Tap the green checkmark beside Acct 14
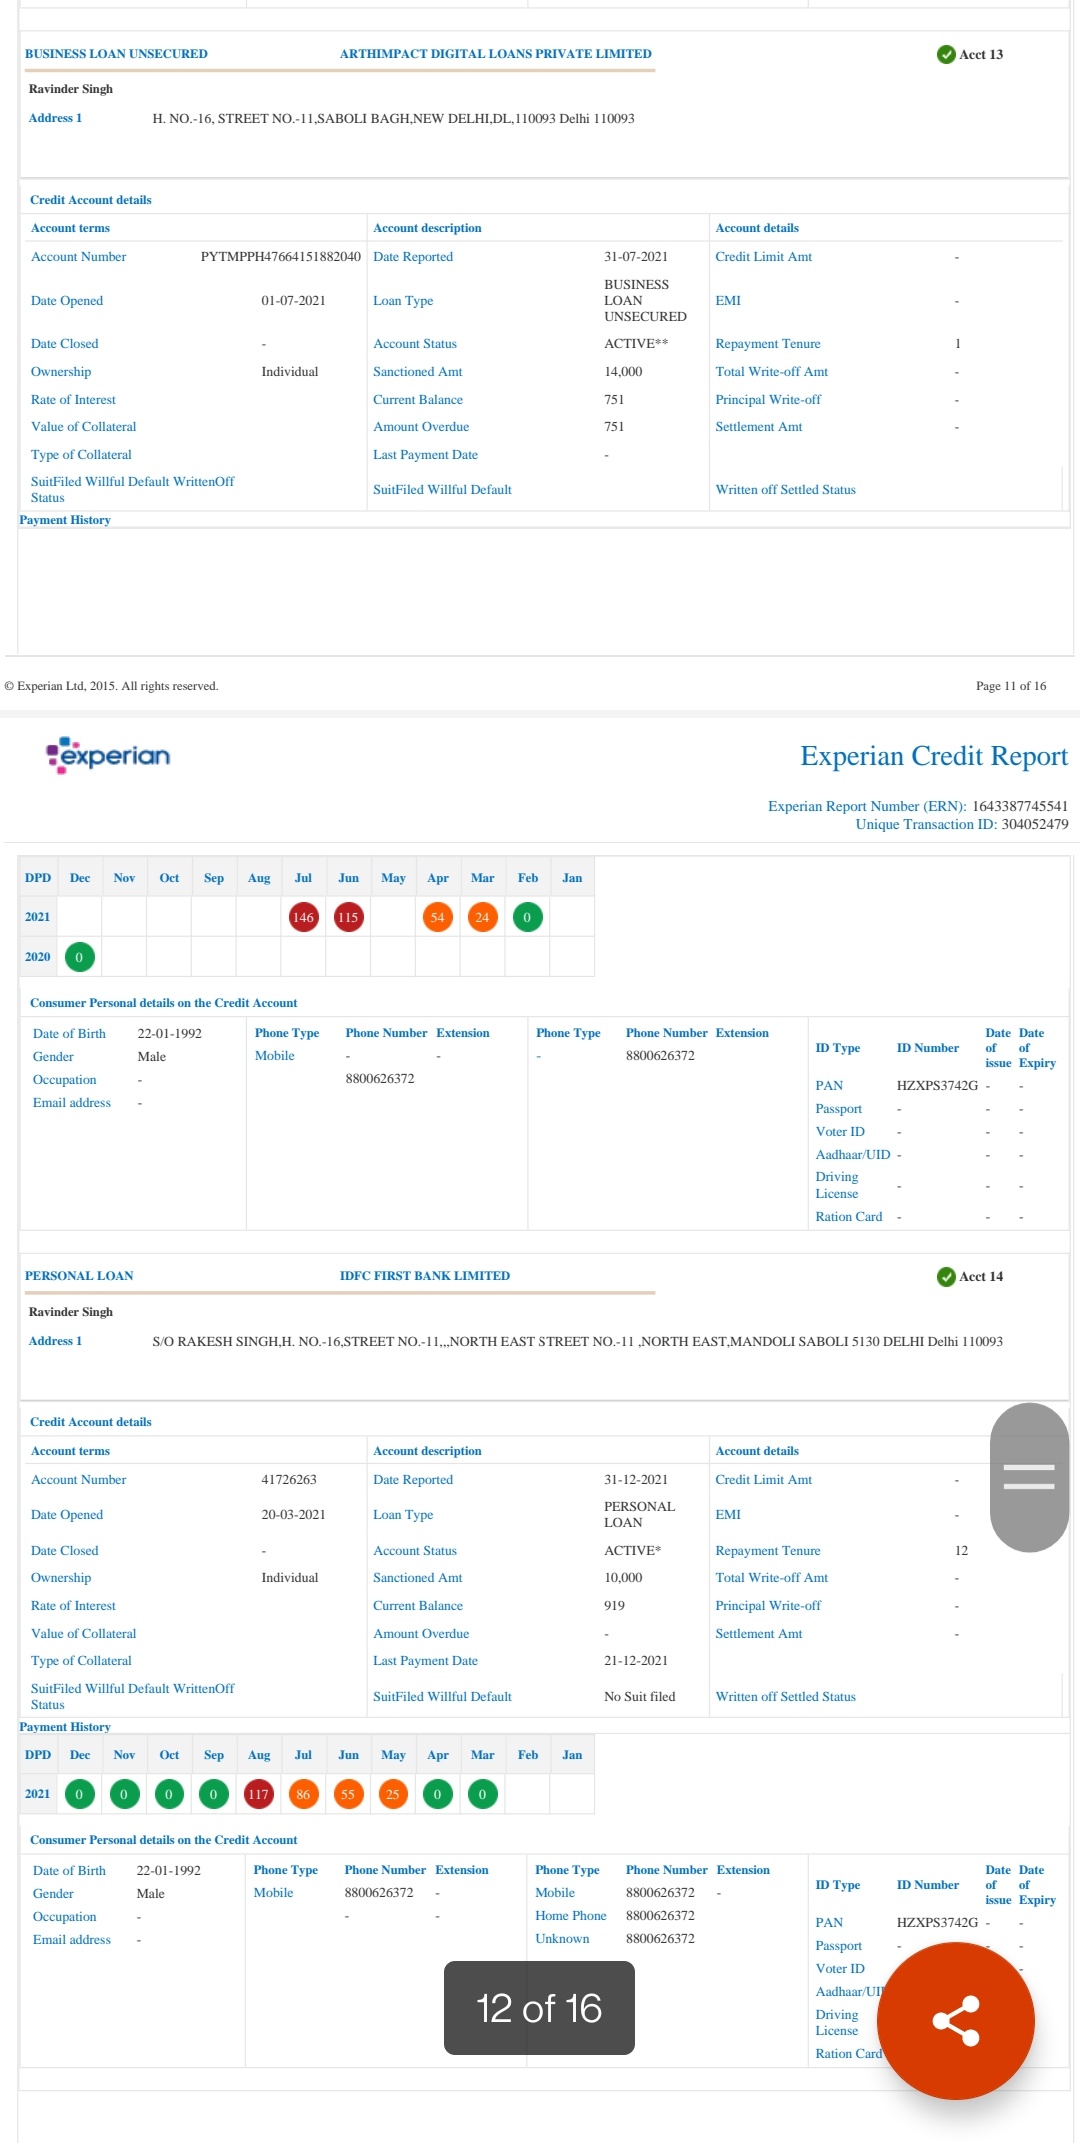Screen dimensions: 1080x2143 945,1276
